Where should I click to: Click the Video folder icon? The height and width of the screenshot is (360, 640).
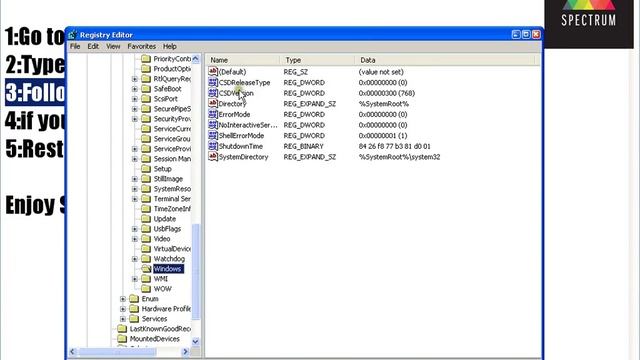coord(146,239)
